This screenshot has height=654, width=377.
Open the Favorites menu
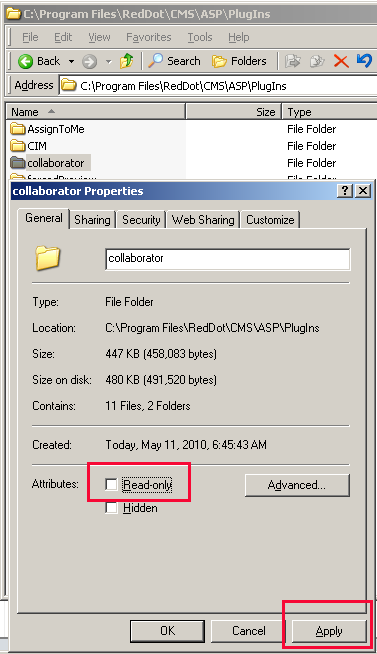click(x=148, y=37)
